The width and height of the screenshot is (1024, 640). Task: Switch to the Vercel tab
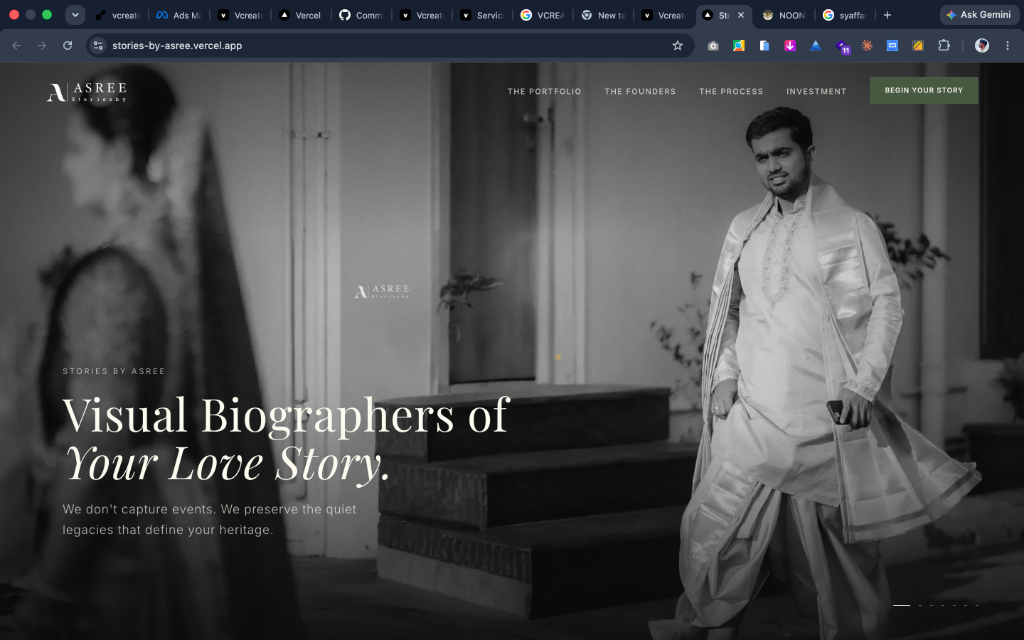(x=300, y=15)
